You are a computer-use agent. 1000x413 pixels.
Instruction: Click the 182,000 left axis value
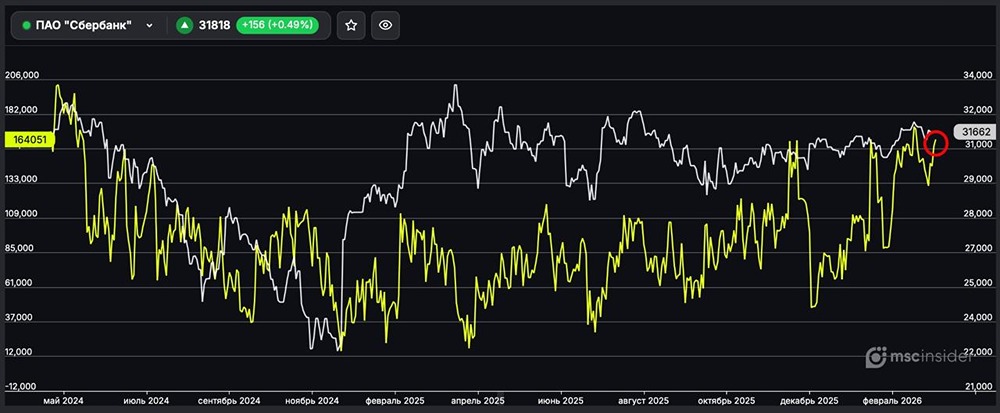tap(22, 110)
